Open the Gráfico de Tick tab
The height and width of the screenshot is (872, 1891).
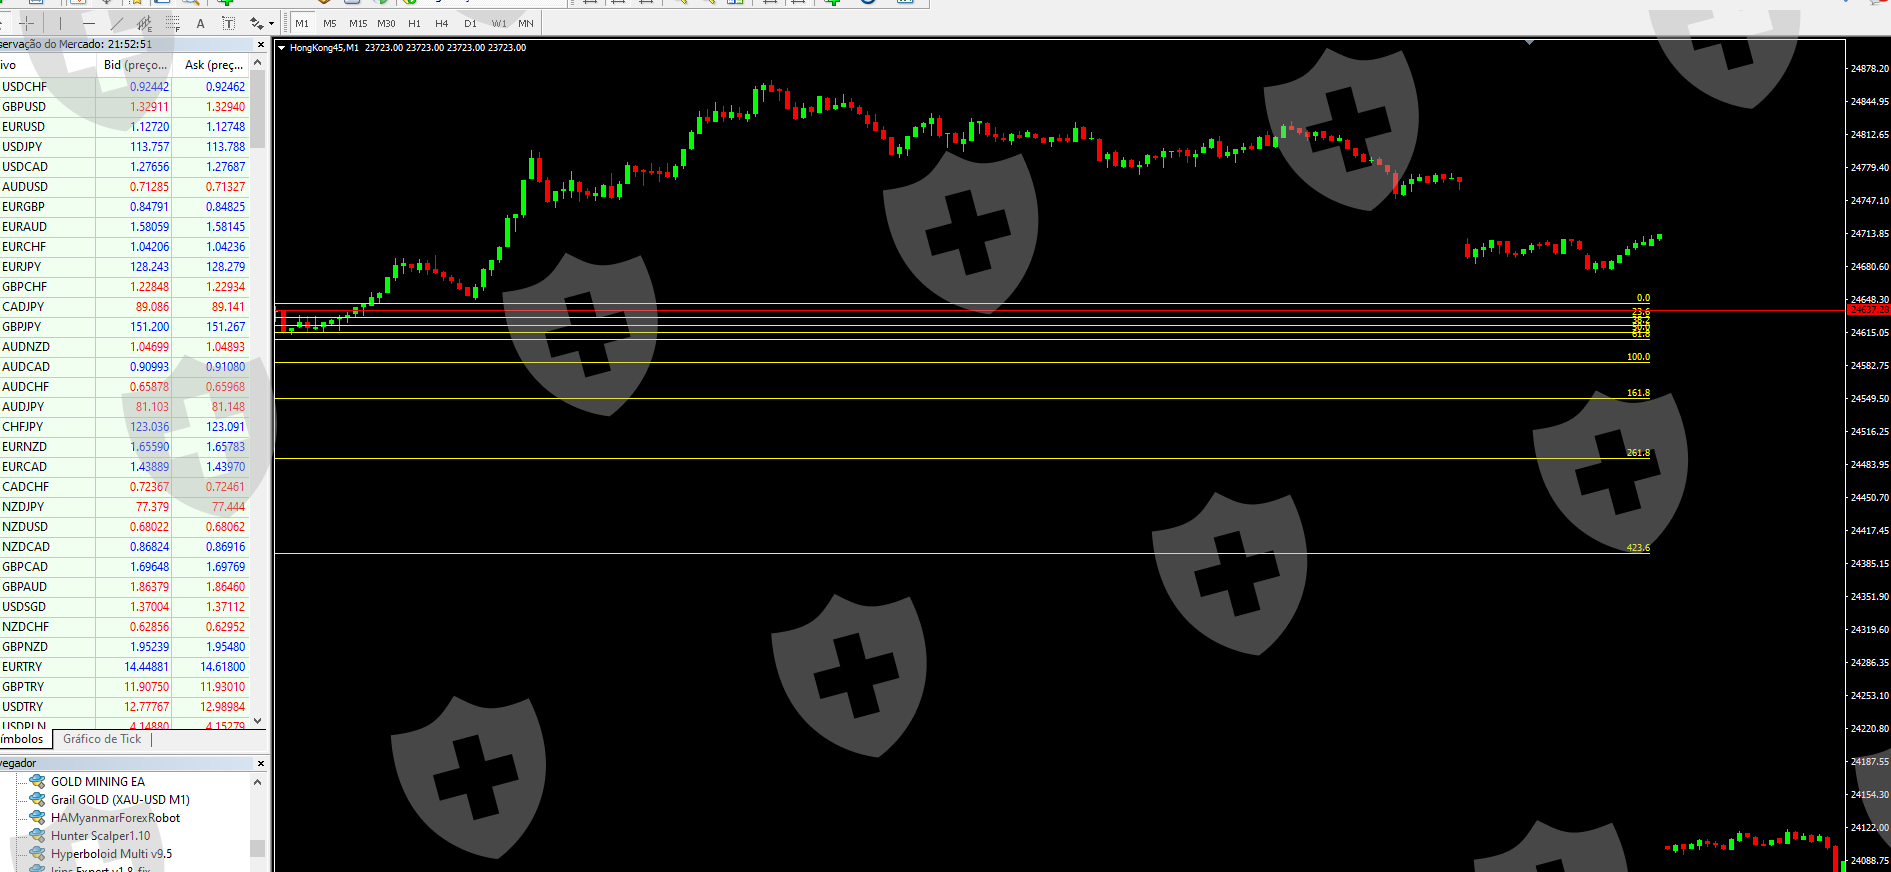pyautogui.click(x=102, y=739)
